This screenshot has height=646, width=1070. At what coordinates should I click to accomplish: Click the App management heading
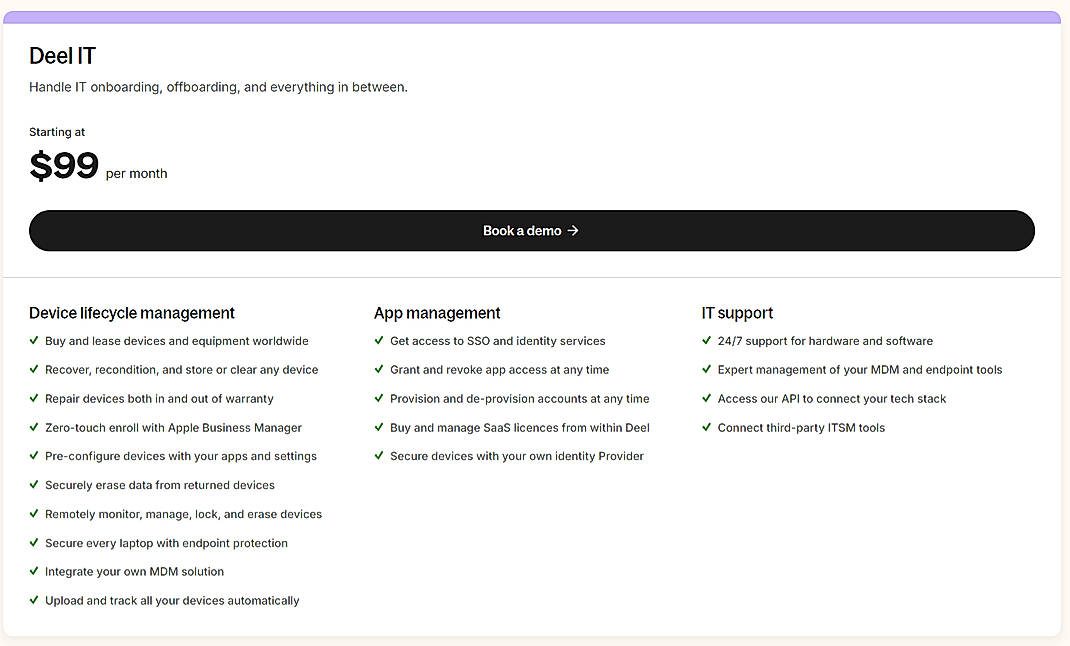[x=437, y=313]
